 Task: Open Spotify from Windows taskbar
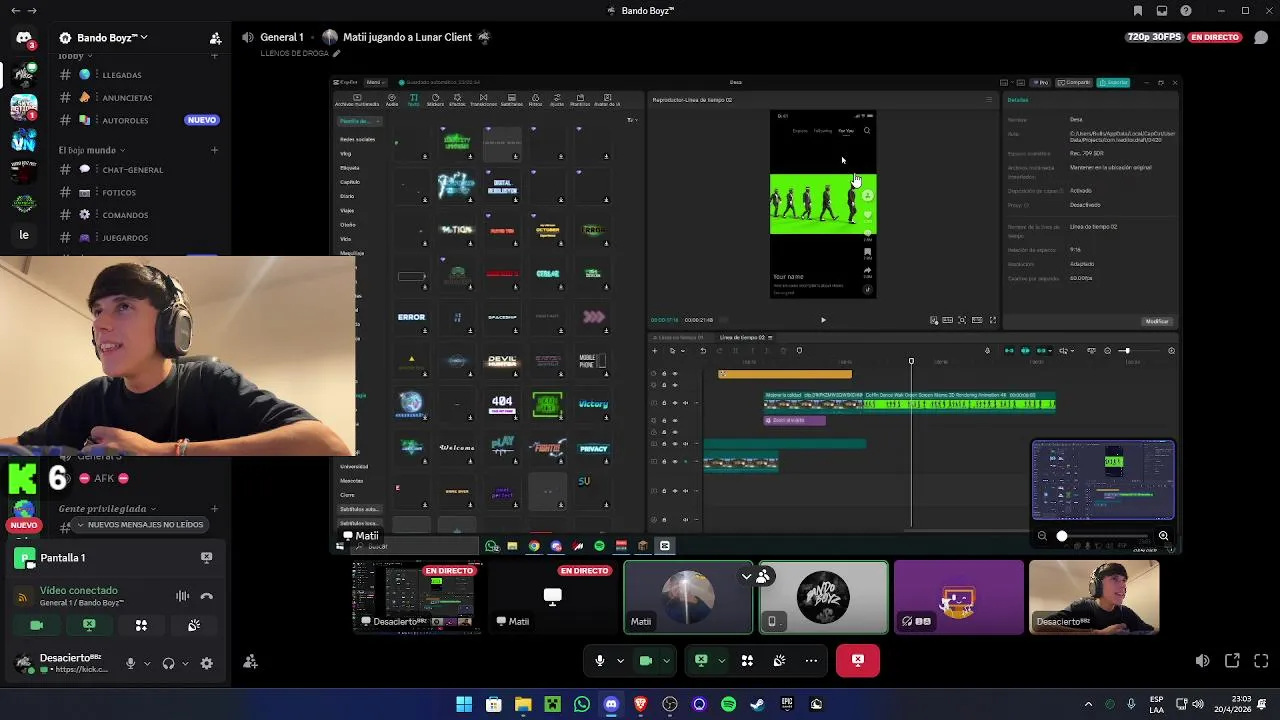(x=728, y=704)
